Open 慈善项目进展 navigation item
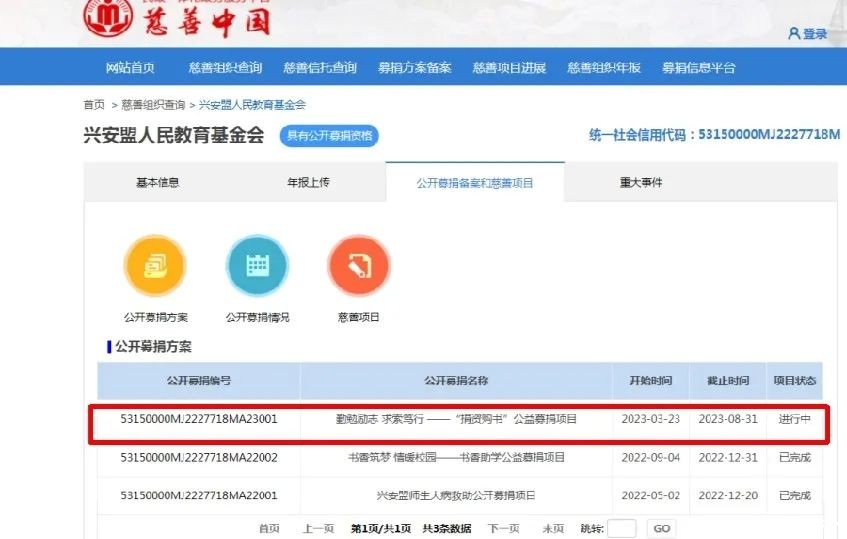The width and height of the screenshot is (847, 539). pos(509,68)
